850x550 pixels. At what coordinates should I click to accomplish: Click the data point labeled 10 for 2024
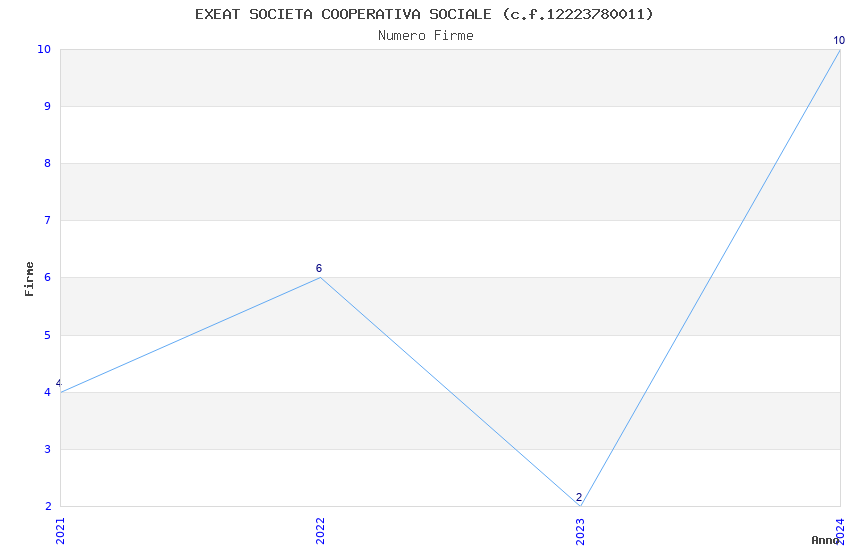(839, 50)
